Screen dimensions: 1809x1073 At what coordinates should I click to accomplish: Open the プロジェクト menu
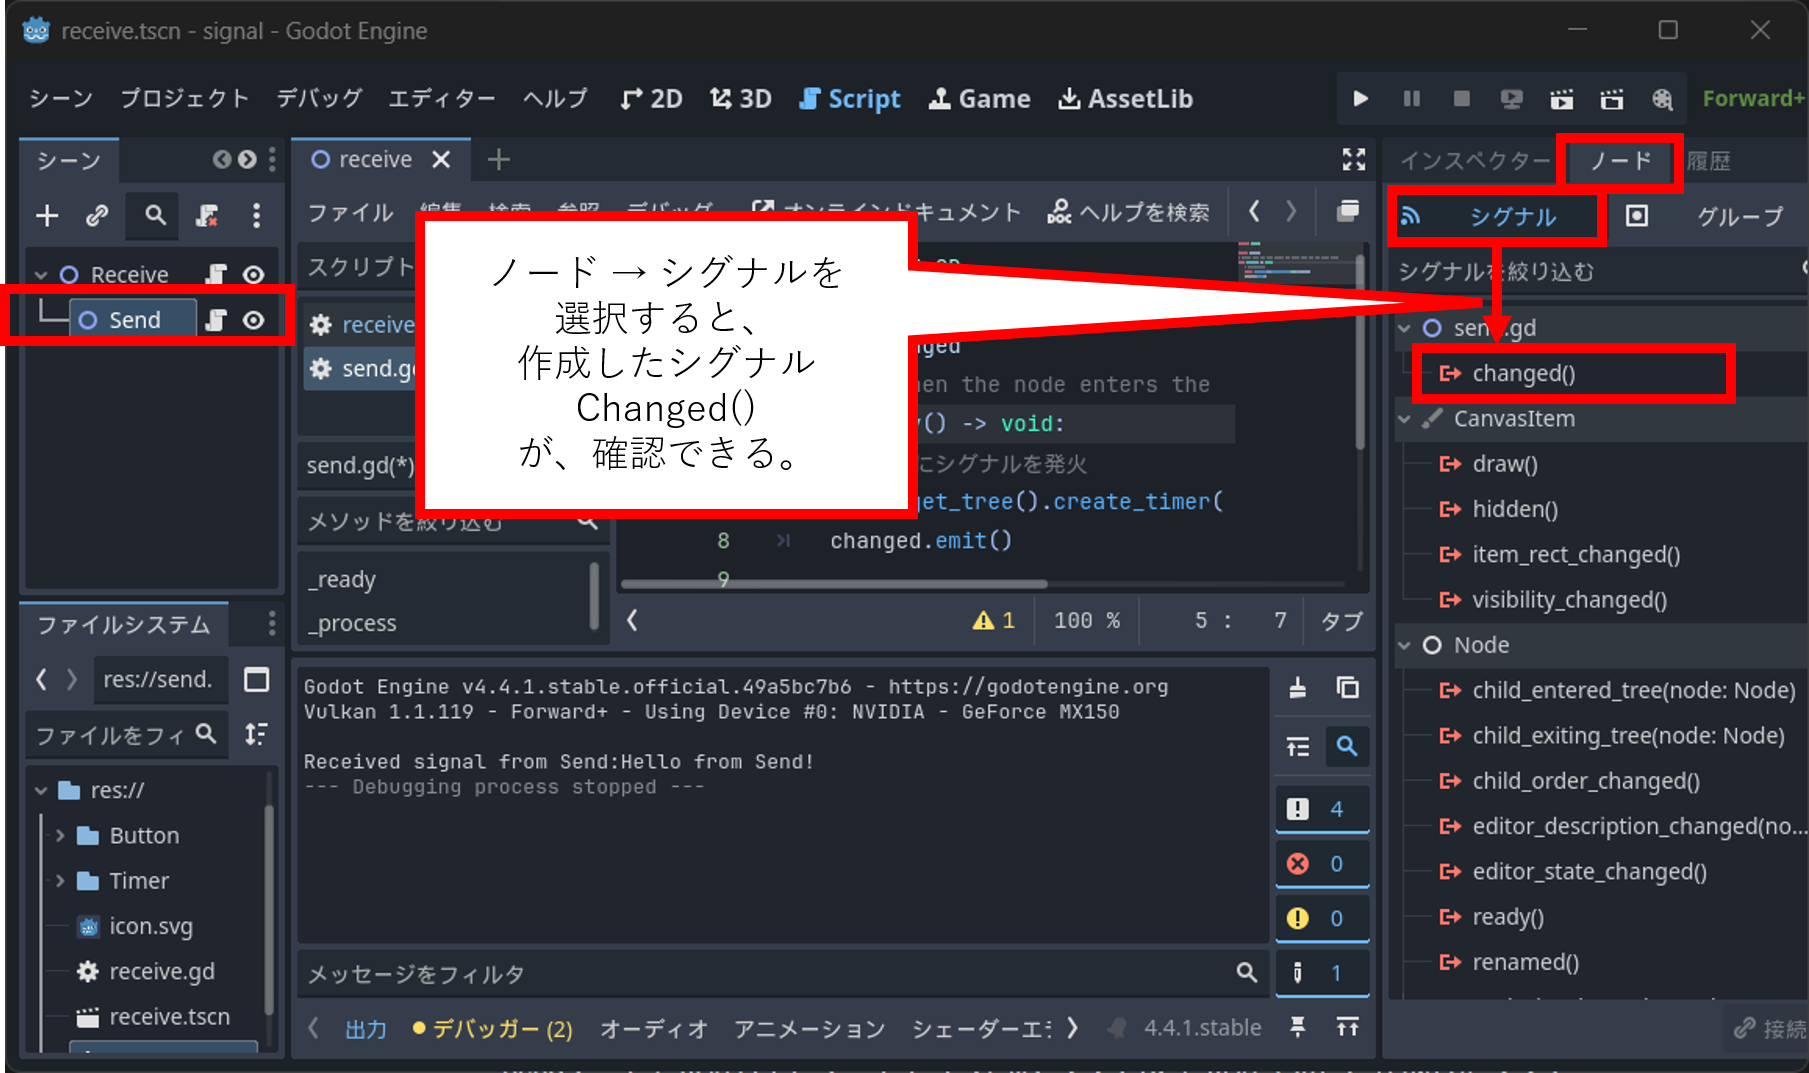(x=184, y=98)
